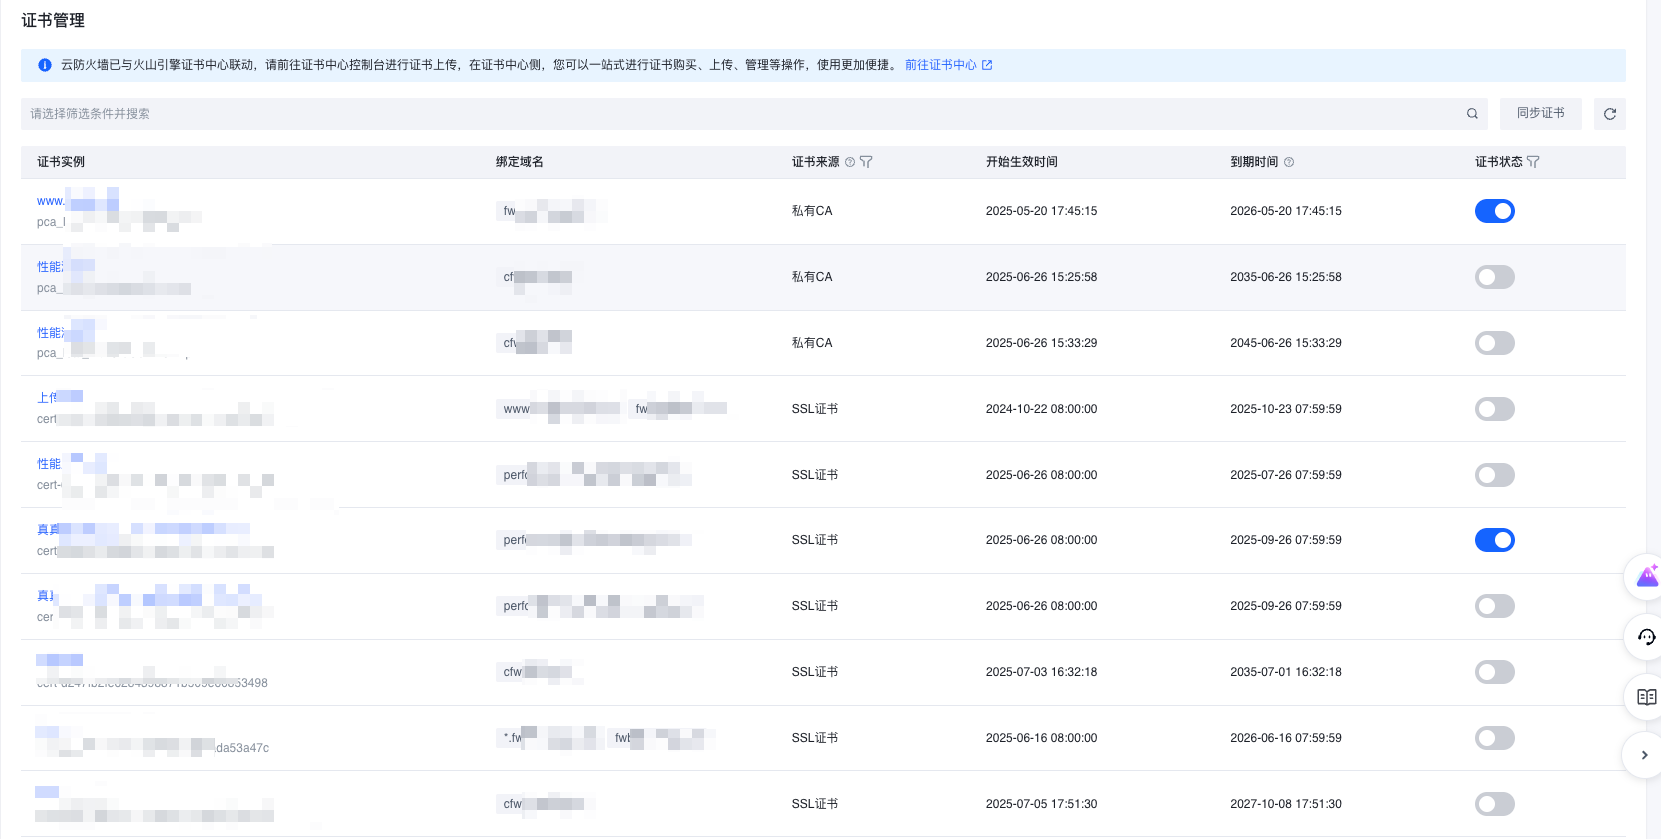1661x839 pixels.
Task: Open the documentation book icon
Action: (x=1646, y=697)
